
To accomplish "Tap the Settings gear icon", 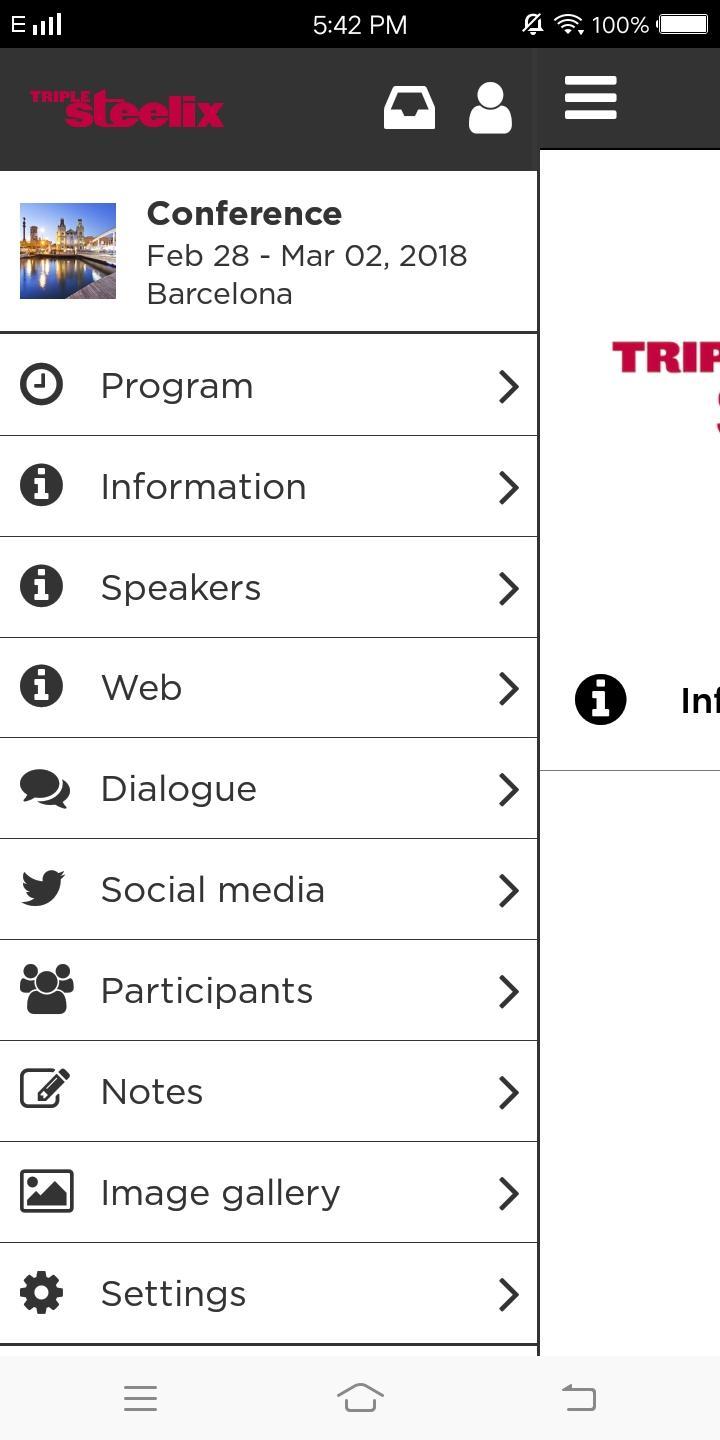I will (42, 1293).
